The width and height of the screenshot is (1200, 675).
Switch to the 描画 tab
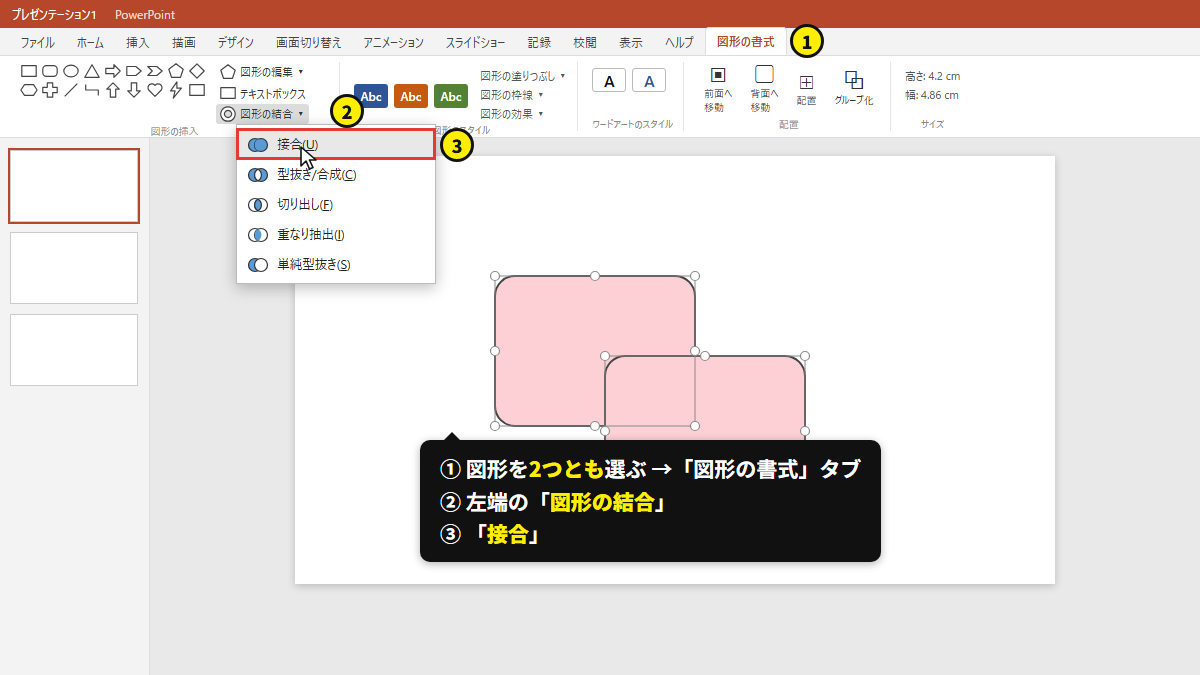pos(184,42)
